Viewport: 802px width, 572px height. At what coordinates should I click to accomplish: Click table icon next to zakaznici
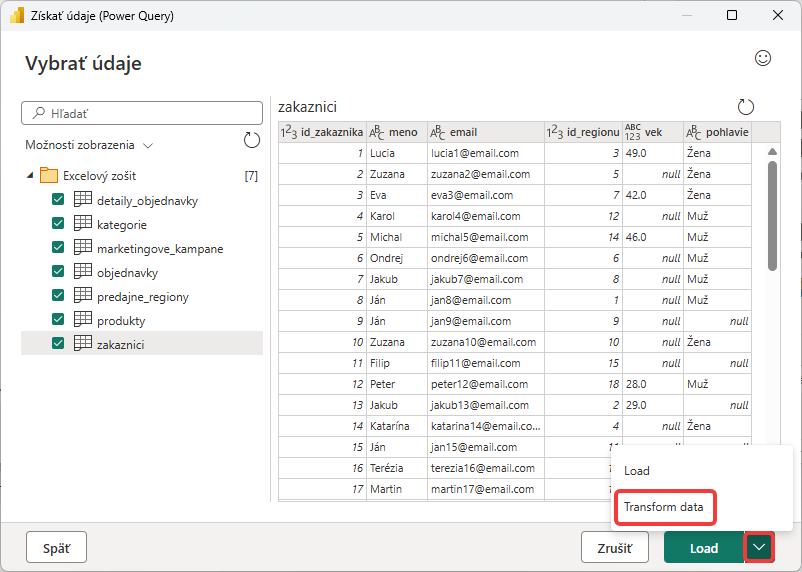click(83, 343)
